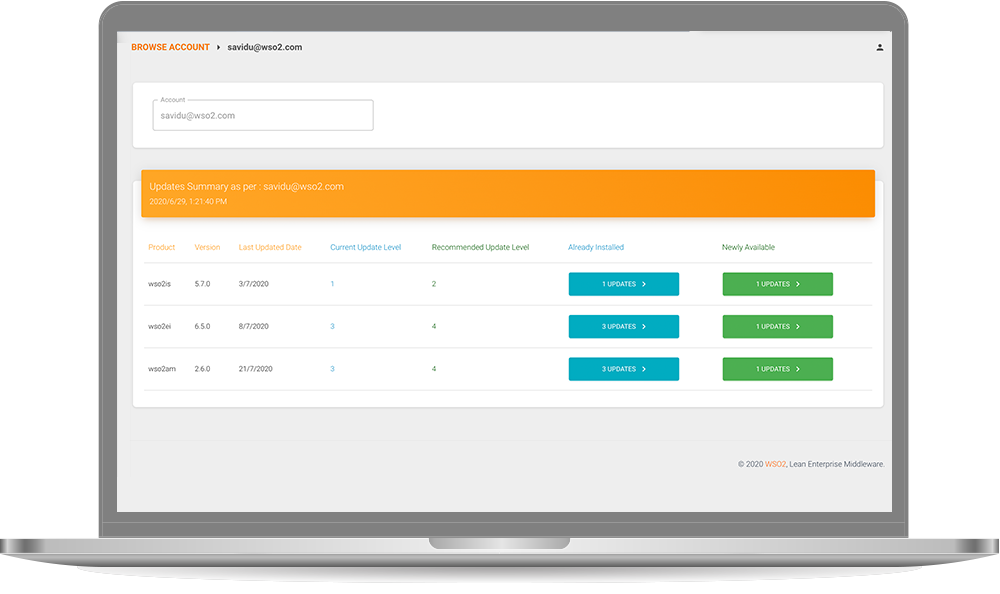Select savidu@wso2.com breadcrumb text
This screenshot has height=594, width=1000.
click(x=265, y=47)
